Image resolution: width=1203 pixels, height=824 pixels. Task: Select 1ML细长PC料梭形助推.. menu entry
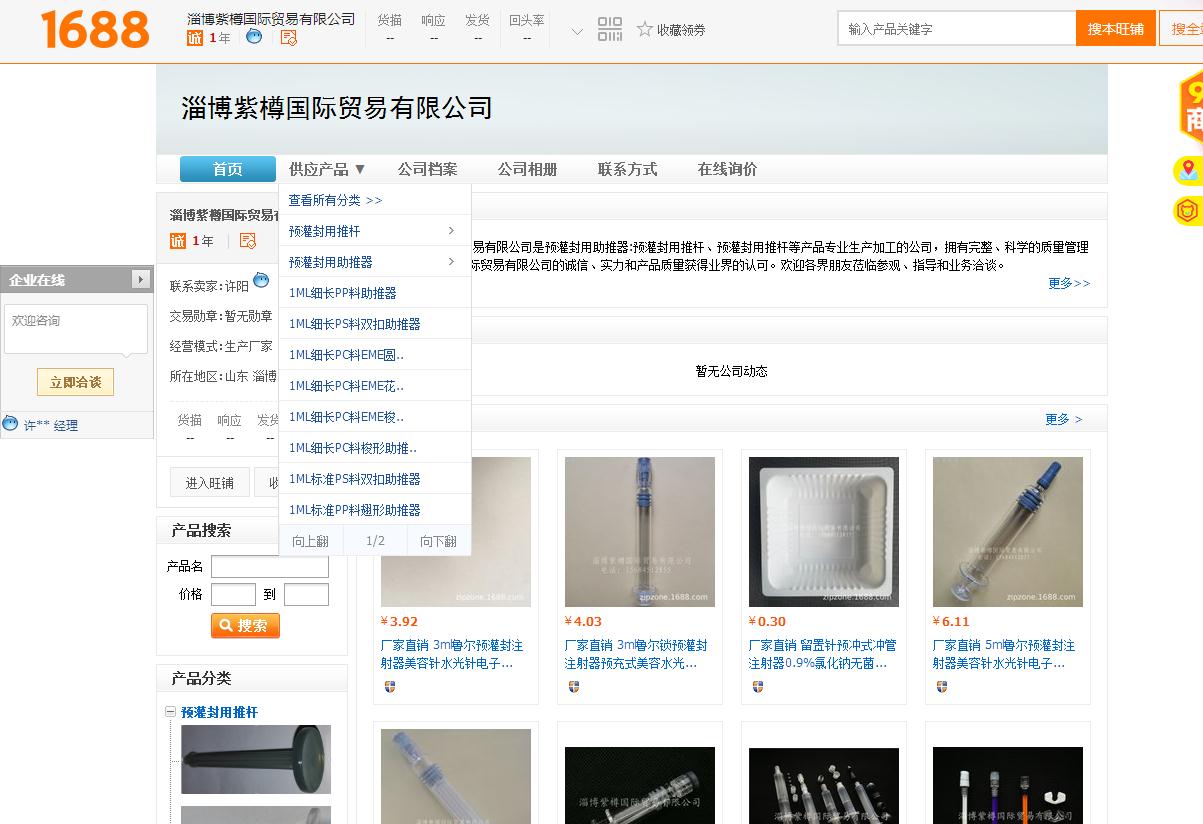[375, 448]
